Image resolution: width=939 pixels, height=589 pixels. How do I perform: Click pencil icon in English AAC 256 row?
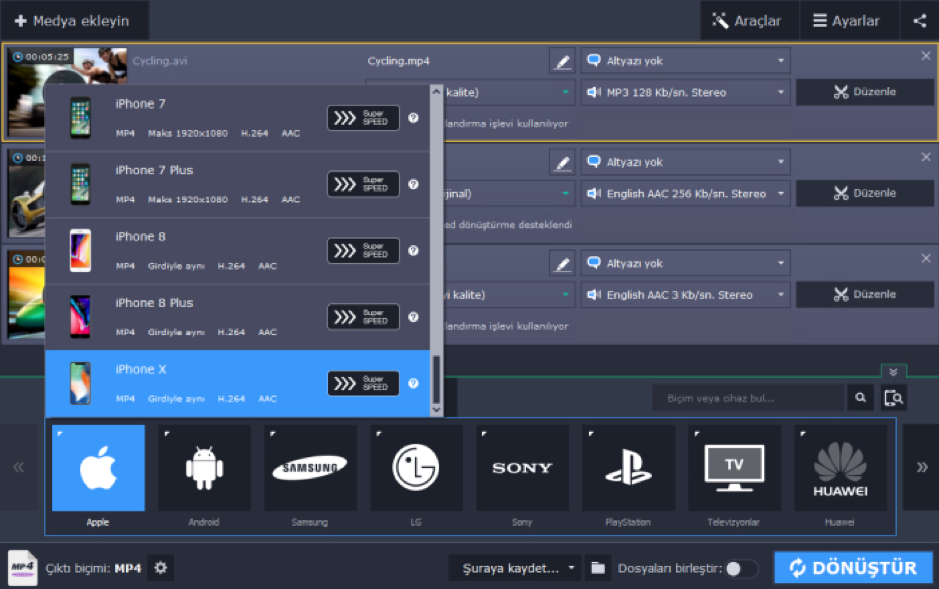coord(562,162)
